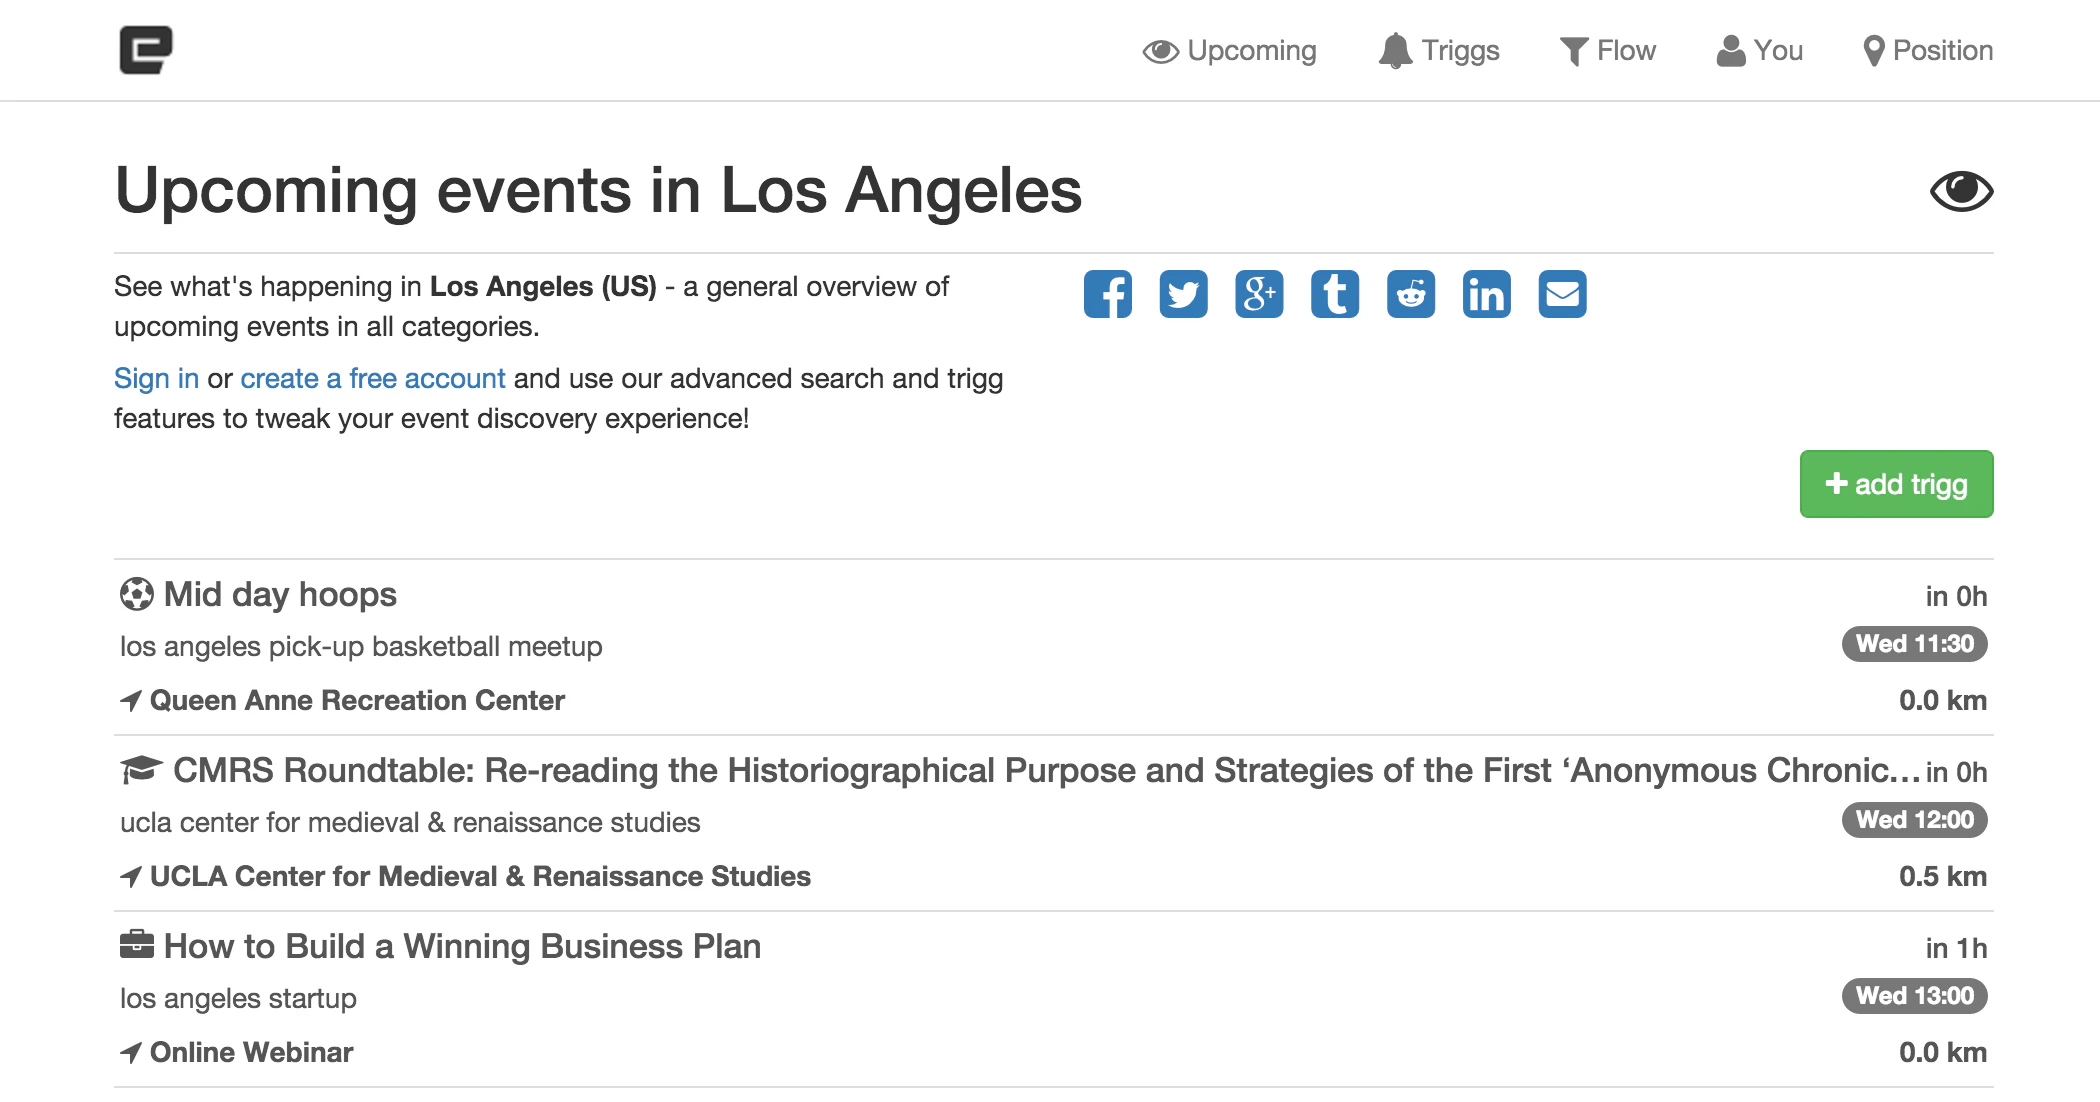This screenshot has width=2100, height=1102.
Task: Toggle the large eye watch icon
Action: [1961, 191]
